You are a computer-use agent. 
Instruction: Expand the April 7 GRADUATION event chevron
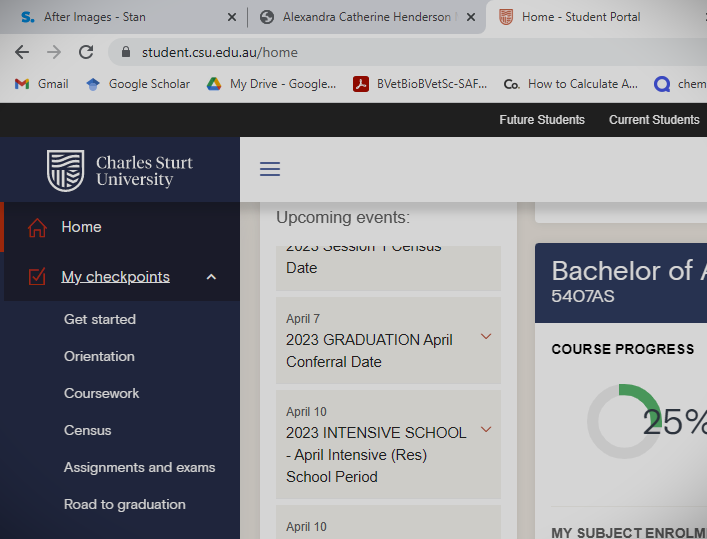tap(486, 336)
